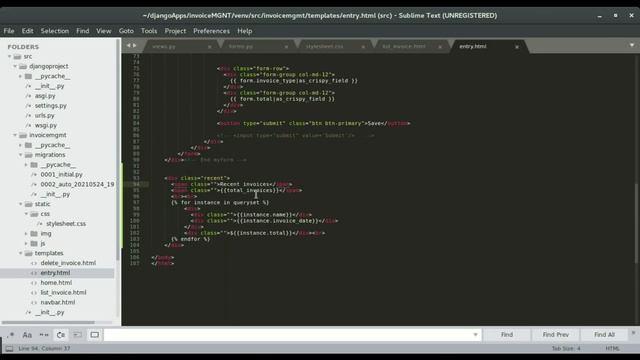Open the Goto menu
640x360 pixels.
126,31
